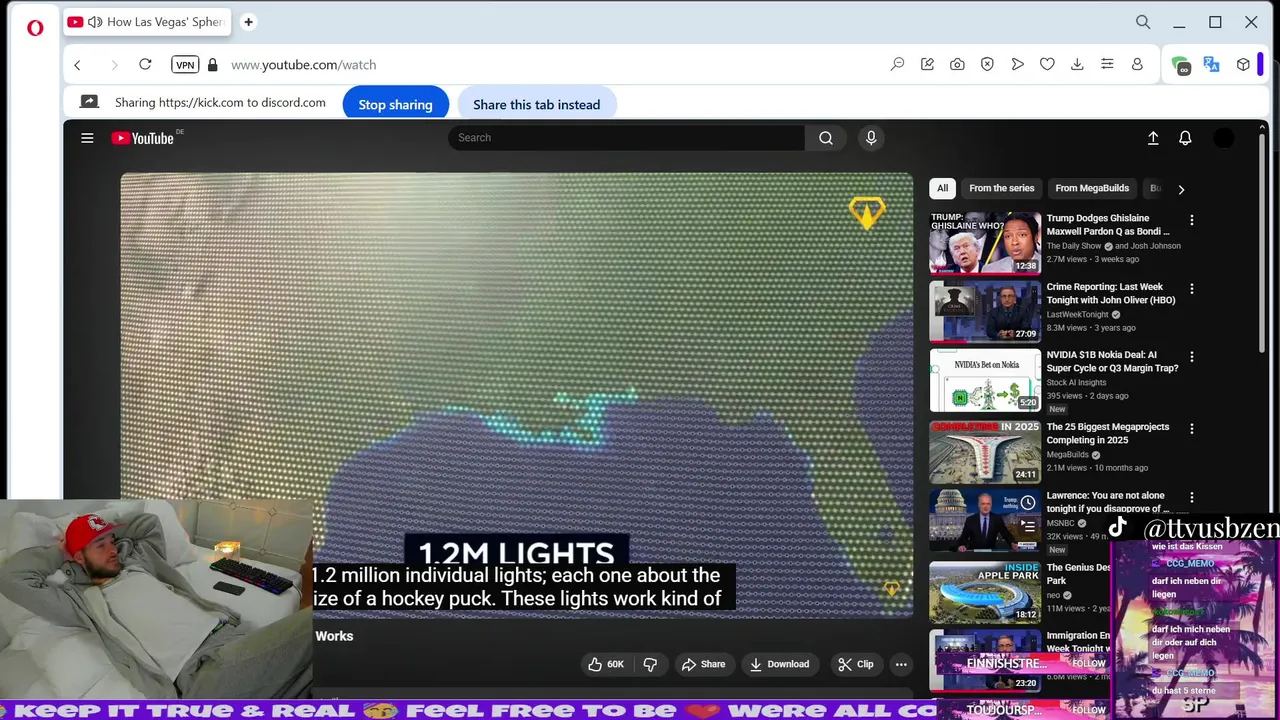This screenshot has width=1280, height=720.
Task: Open YouTube notifications bell
Action: click(x=1185, y=138)
